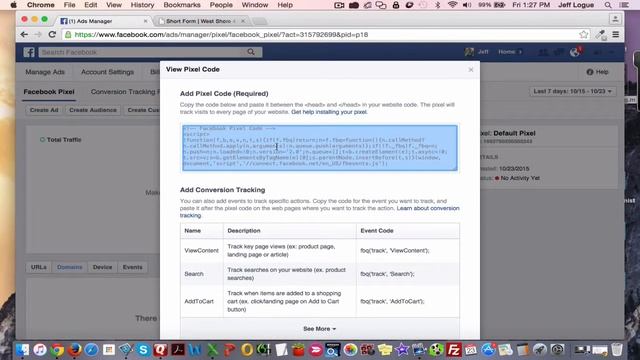This screenshot has width=640, height=360.
Task: Click the Home link in Facebook bar
Action: [x=507, y=52]
